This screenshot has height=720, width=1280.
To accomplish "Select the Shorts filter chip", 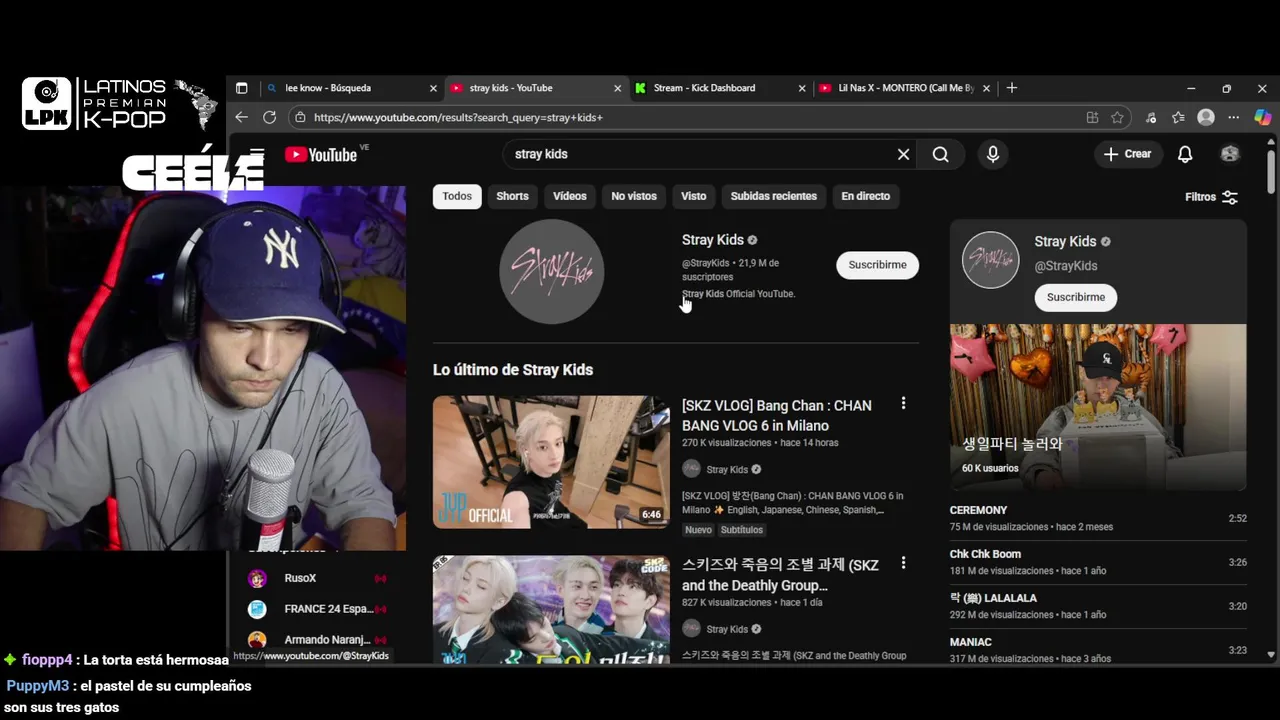I will pyautogui.click(x=512, y=196).
